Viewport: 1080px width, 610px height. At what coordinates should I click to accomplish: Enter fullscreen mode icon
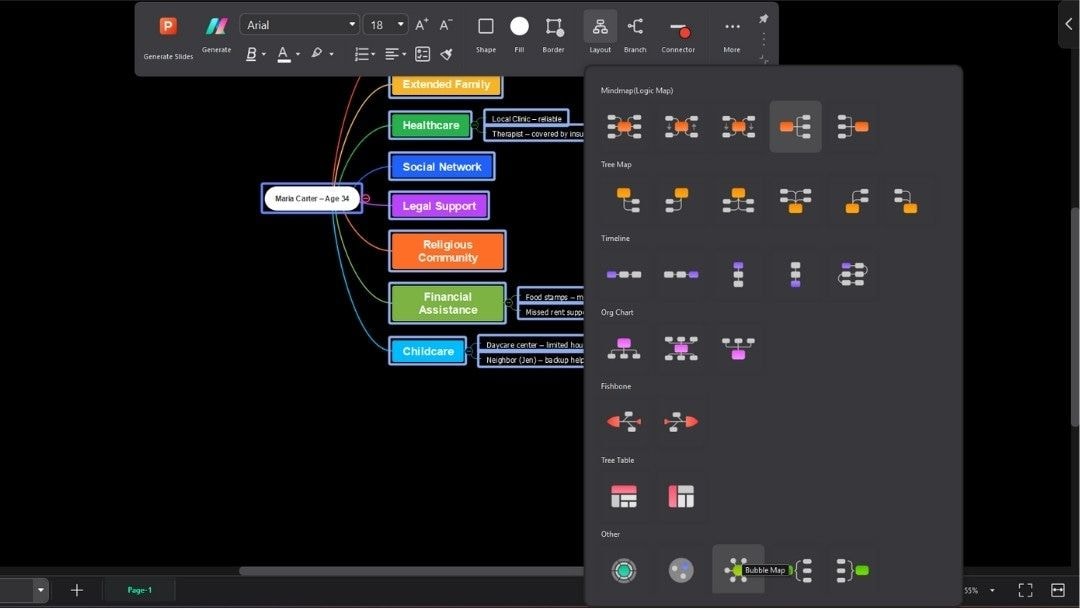coord(1026,590)
